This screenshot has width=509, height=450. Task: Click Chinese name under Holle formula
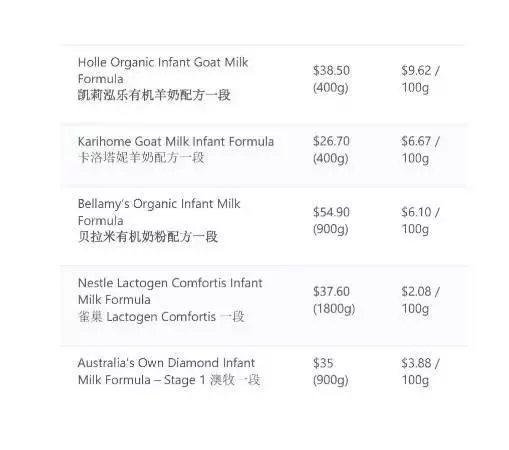[154, 95]
